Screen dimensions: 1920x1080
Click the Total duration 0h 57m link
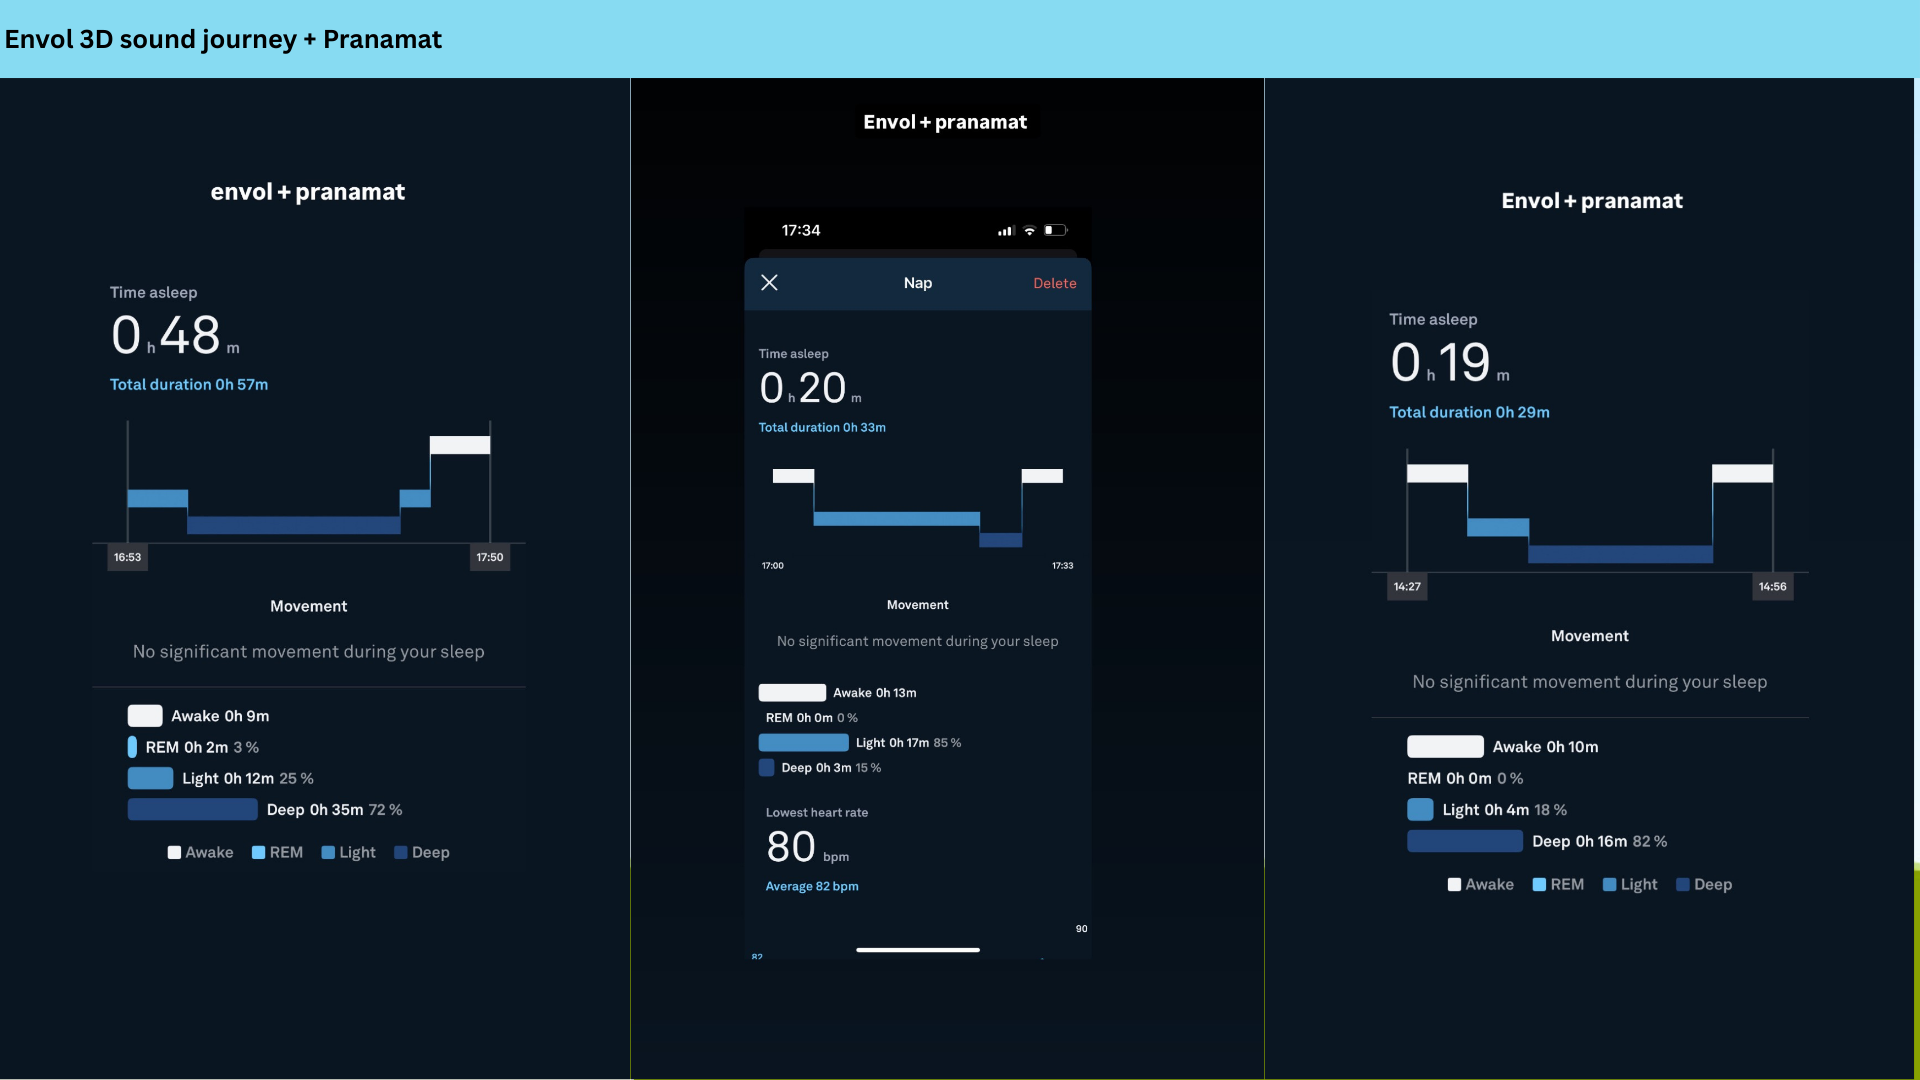coord(189,385)
